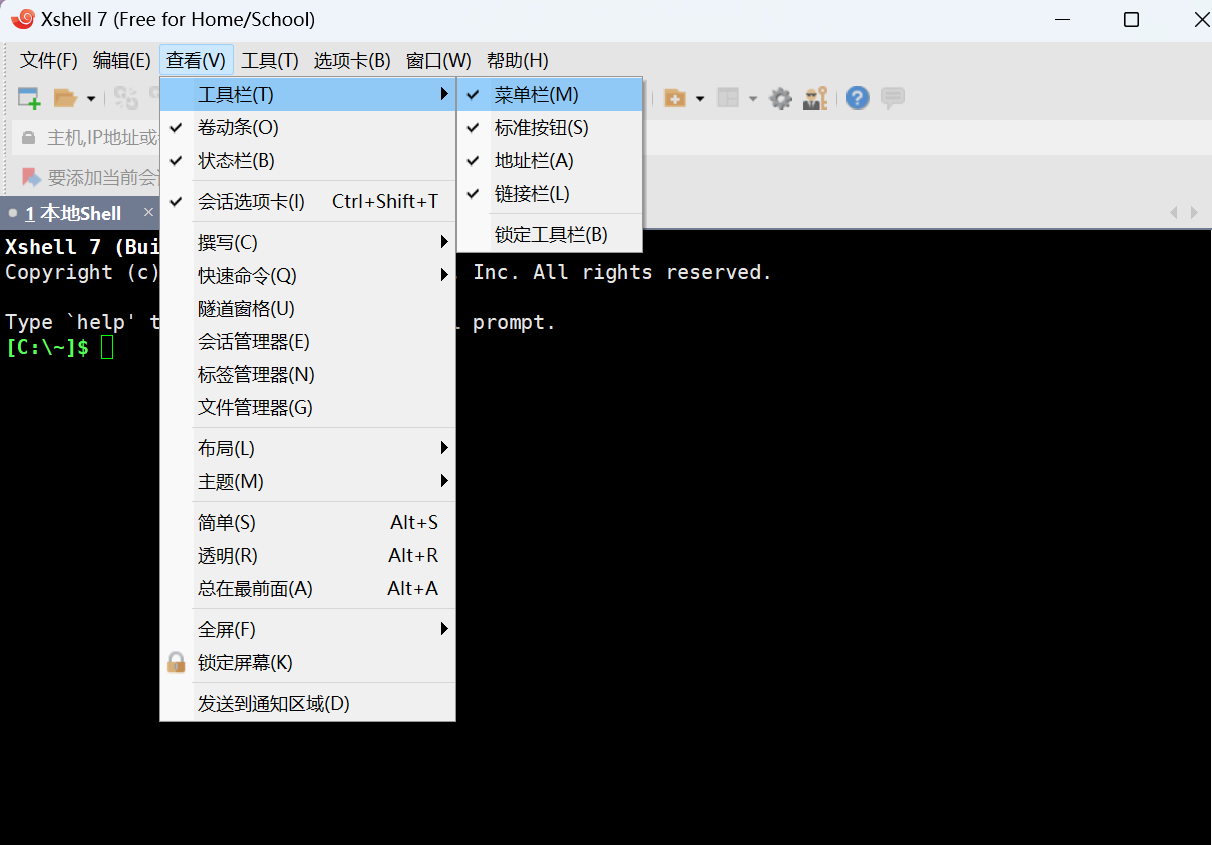
Task: Expand the 快速命令(Q) submenu
Action: (307, 275)
